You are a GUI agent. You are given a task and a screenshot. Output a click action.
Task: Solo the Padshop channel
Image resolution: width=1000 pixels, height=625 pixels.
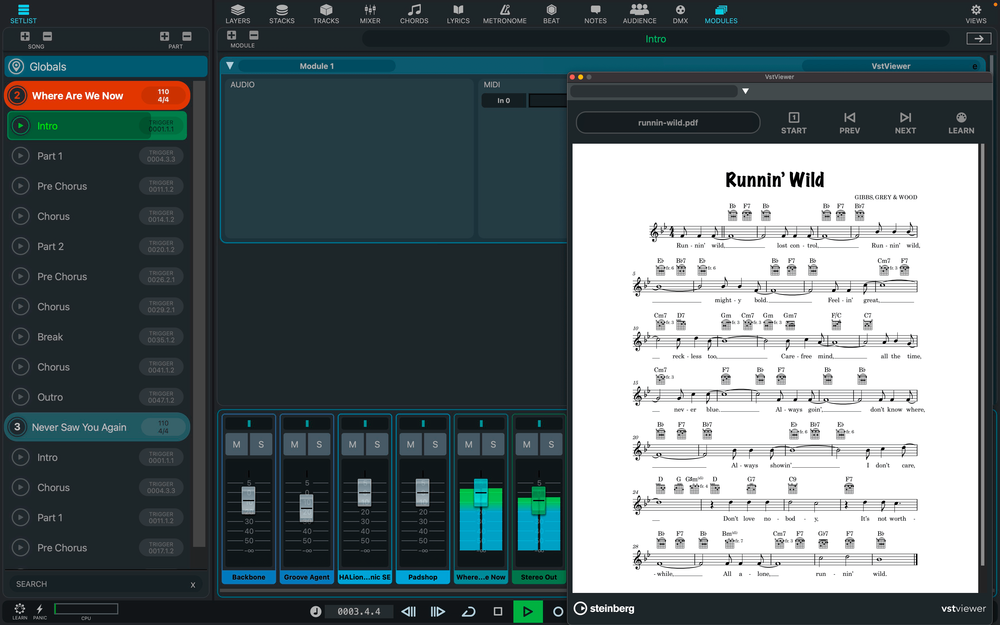coord(434,442)
